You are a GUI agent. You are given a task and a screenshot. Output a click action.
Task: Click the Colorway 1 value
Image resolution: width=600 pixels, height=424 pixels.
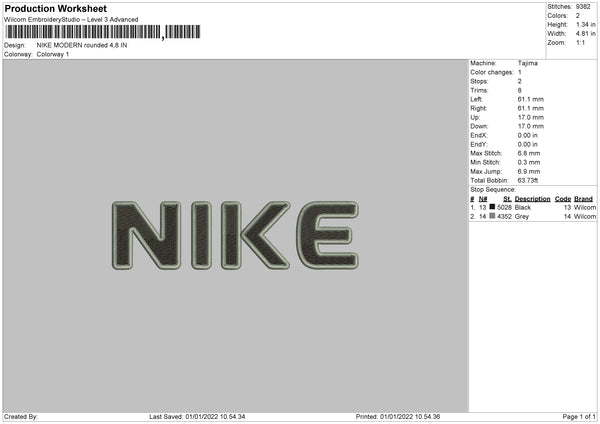coord(53,54)
